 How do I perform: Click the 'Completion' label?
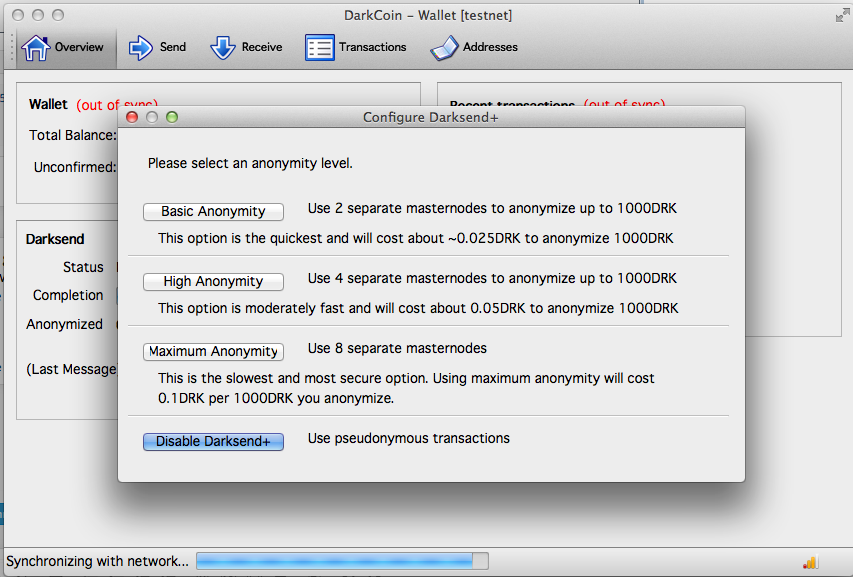(68, 295)
